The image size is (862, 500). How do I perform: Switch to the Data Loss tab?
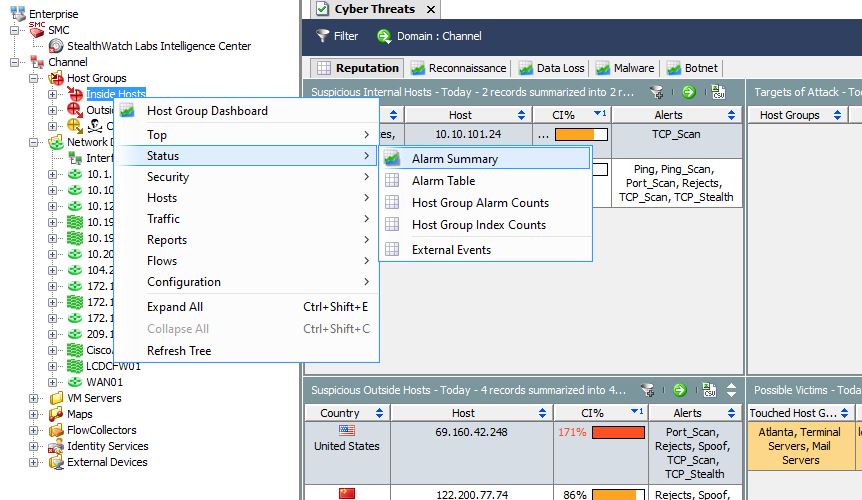[552, 68]
